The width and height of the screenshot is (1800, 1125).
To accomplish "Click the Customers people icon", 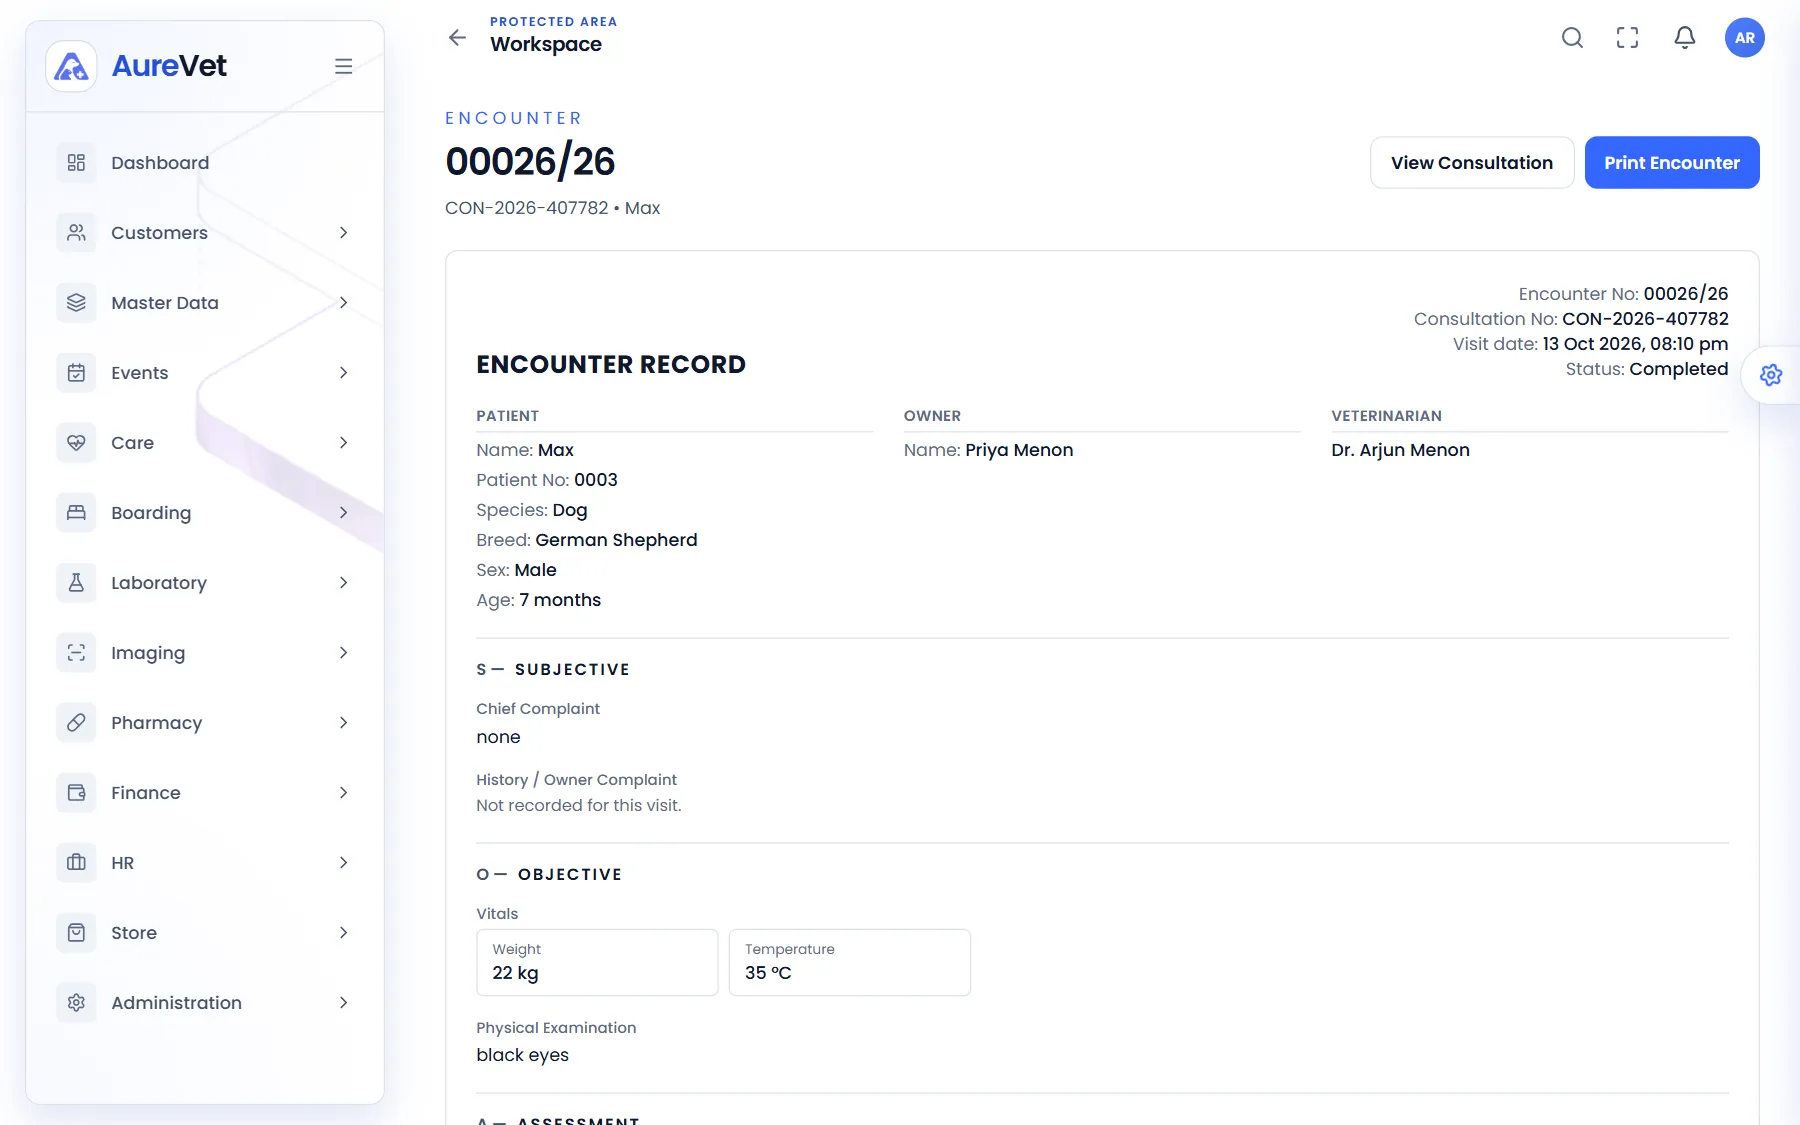I will click(76, 233).
